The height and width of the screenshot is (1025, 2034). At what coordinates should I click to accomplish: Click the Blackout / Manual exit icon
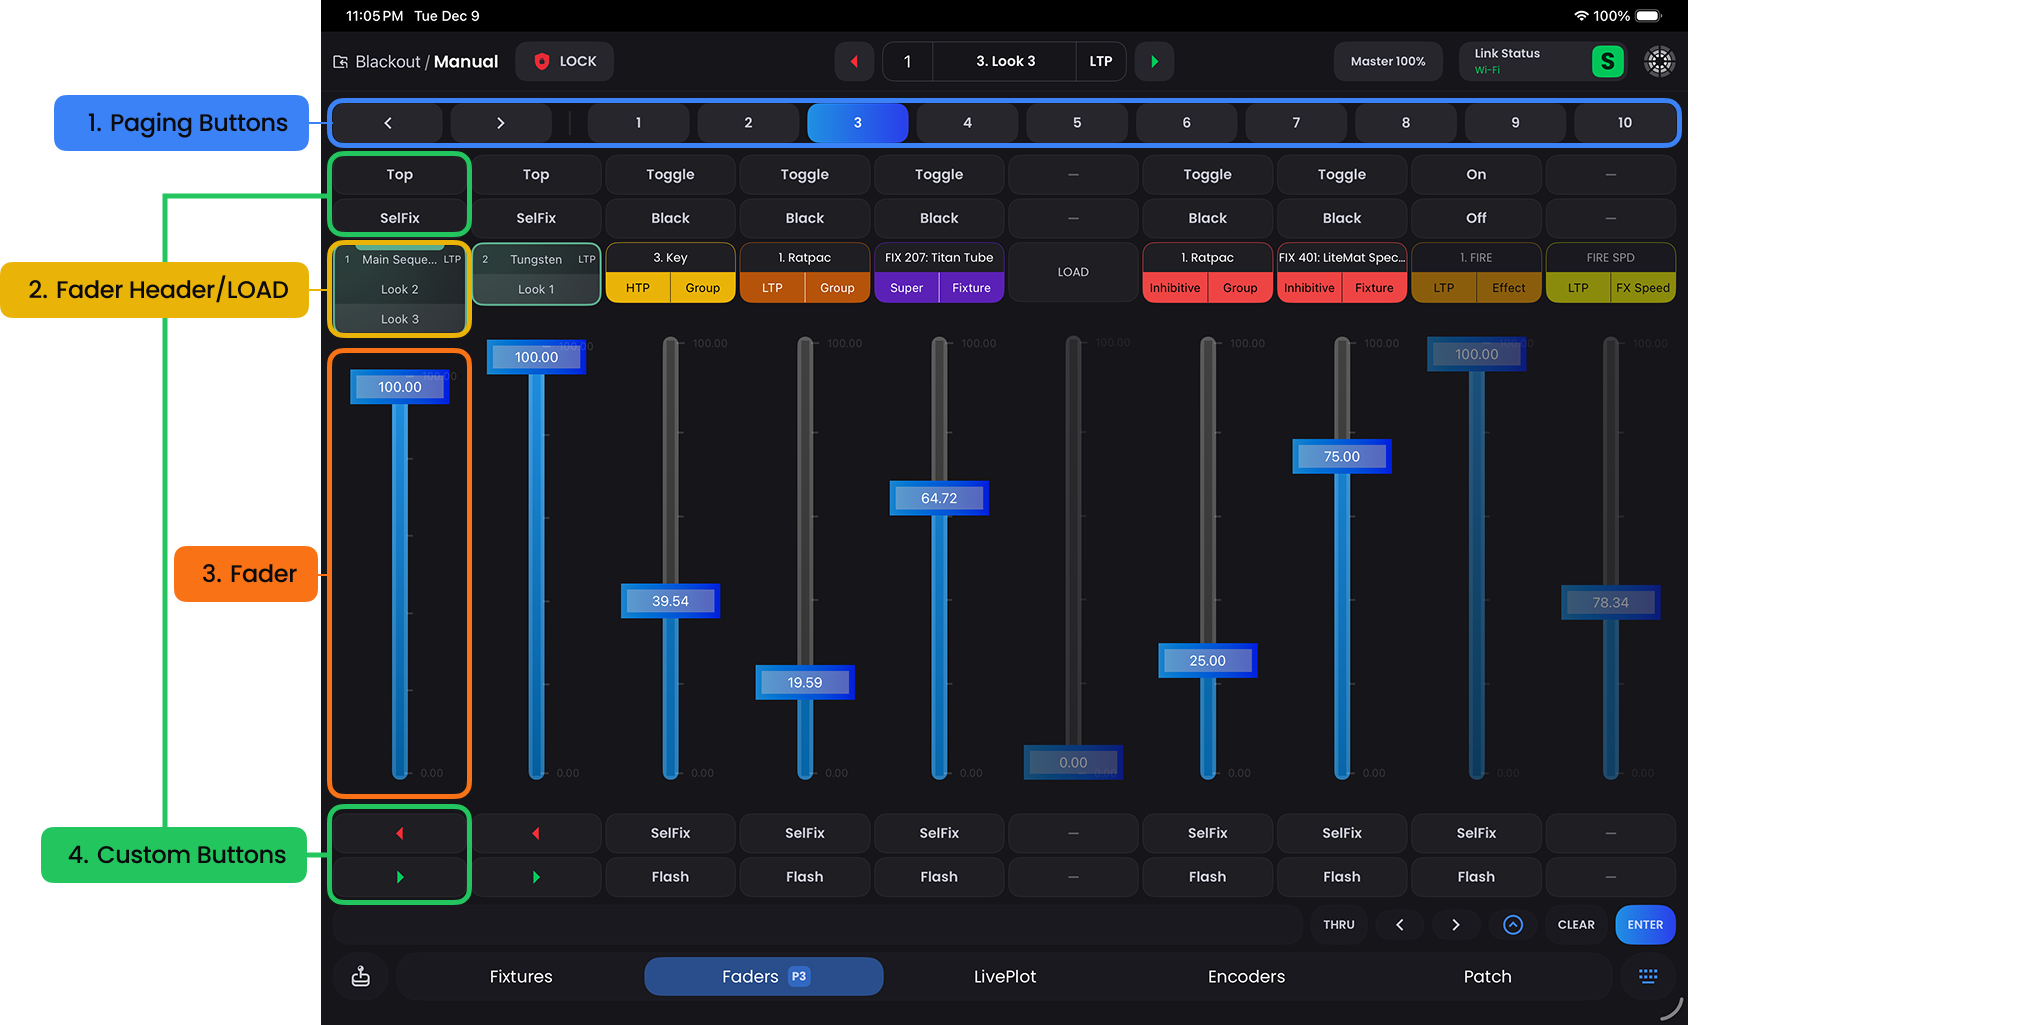341,62
